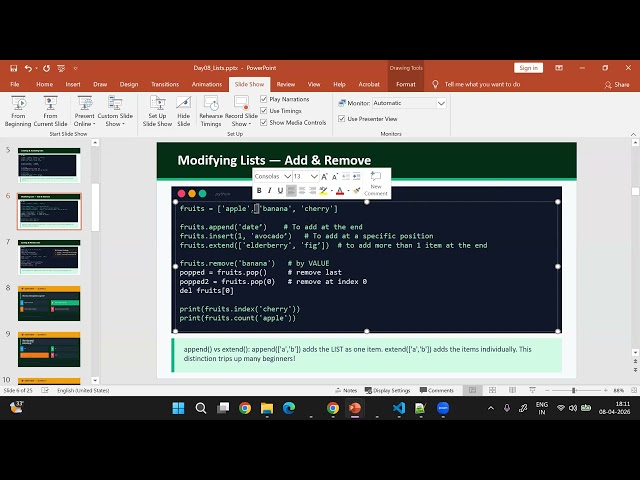Start Slide Show from status bar
Screen dimensions: 640x480
point(532,390)
